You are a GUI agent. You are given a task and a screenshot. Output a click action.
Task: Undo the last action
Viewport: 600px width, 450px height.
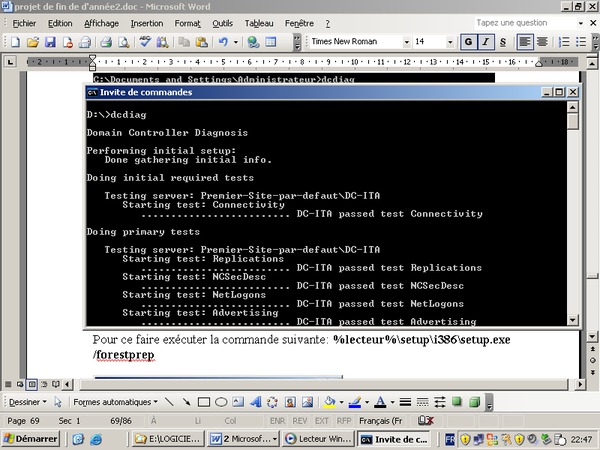click(223, 42)
